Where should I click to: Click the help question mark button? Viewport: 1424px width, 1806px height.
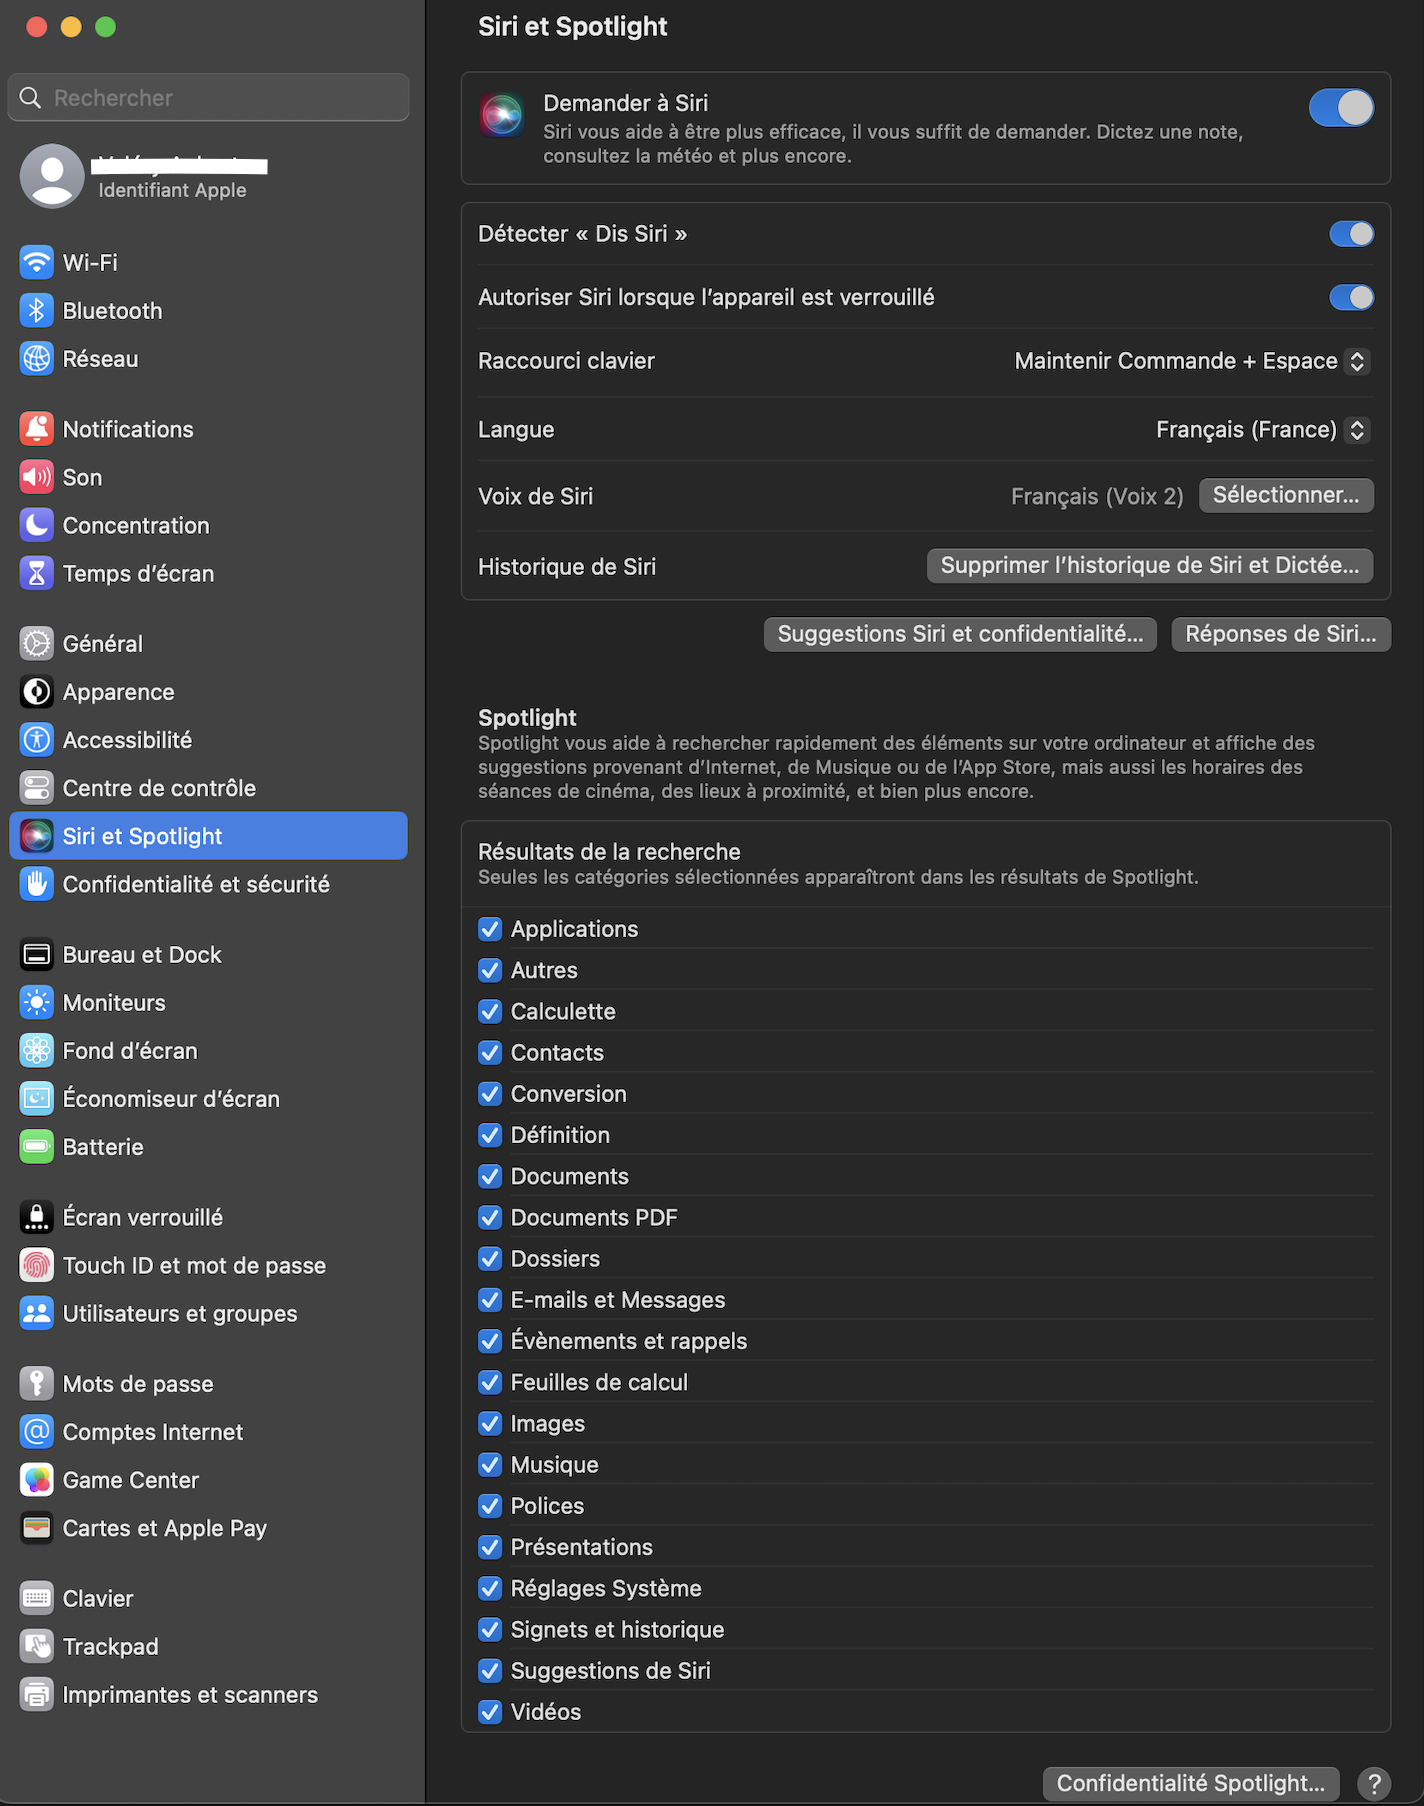click(1374, 1783)
